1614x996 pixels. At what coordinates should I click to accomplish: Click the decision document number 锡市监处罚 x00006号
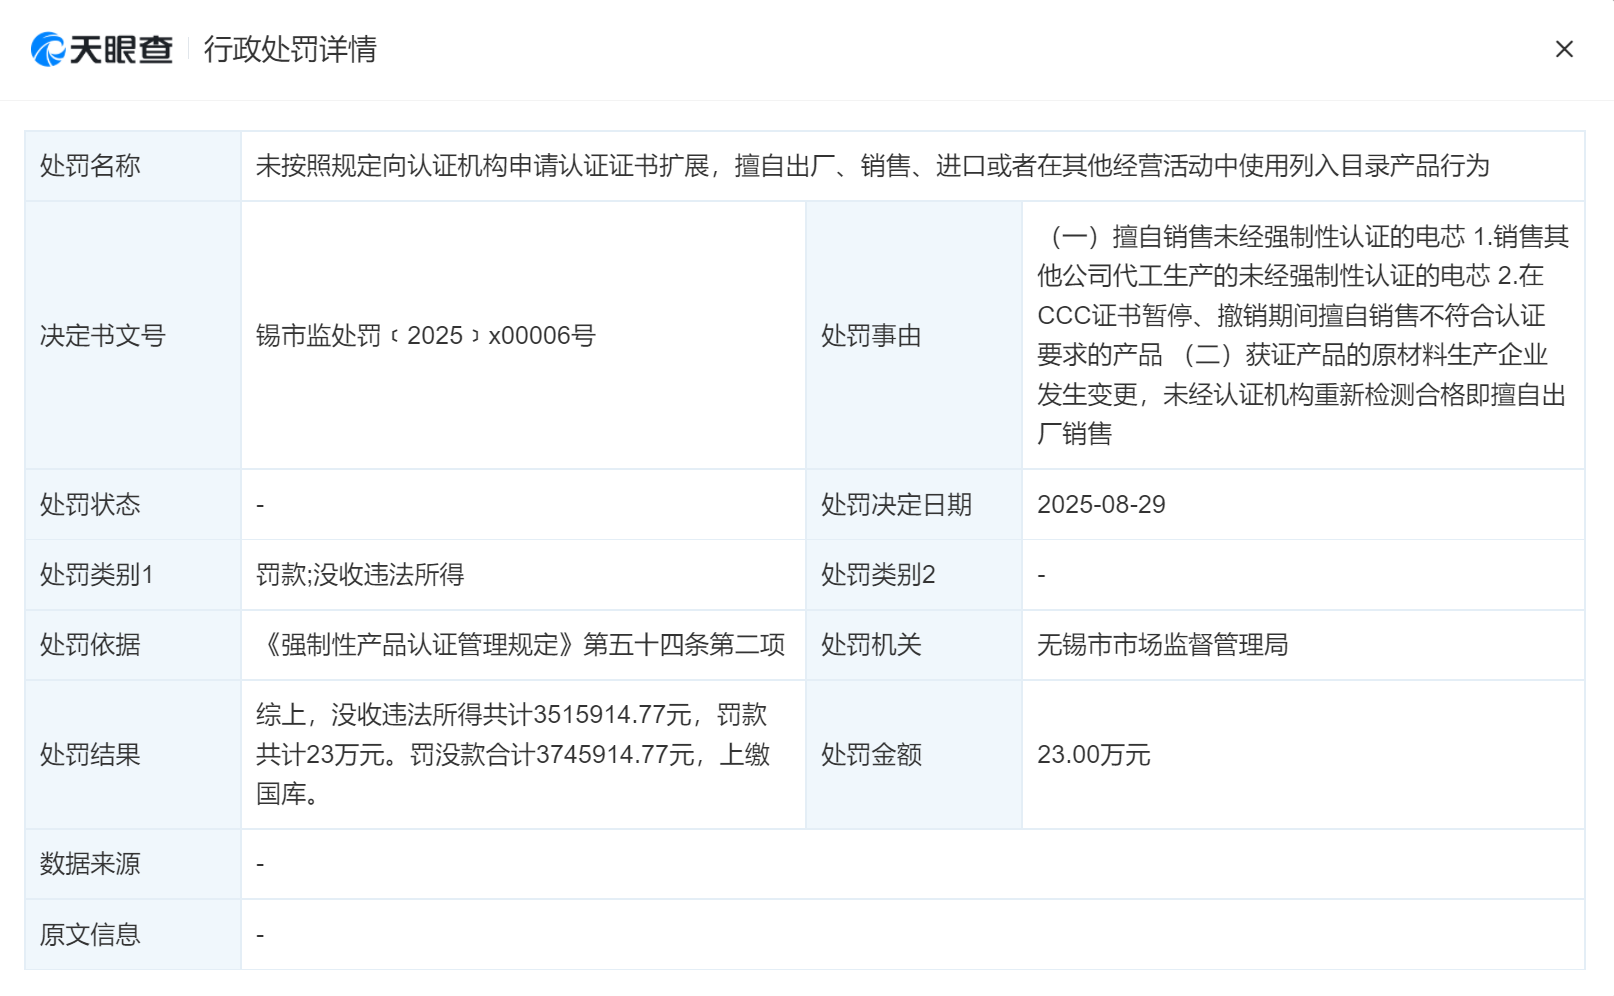[425, 336]
